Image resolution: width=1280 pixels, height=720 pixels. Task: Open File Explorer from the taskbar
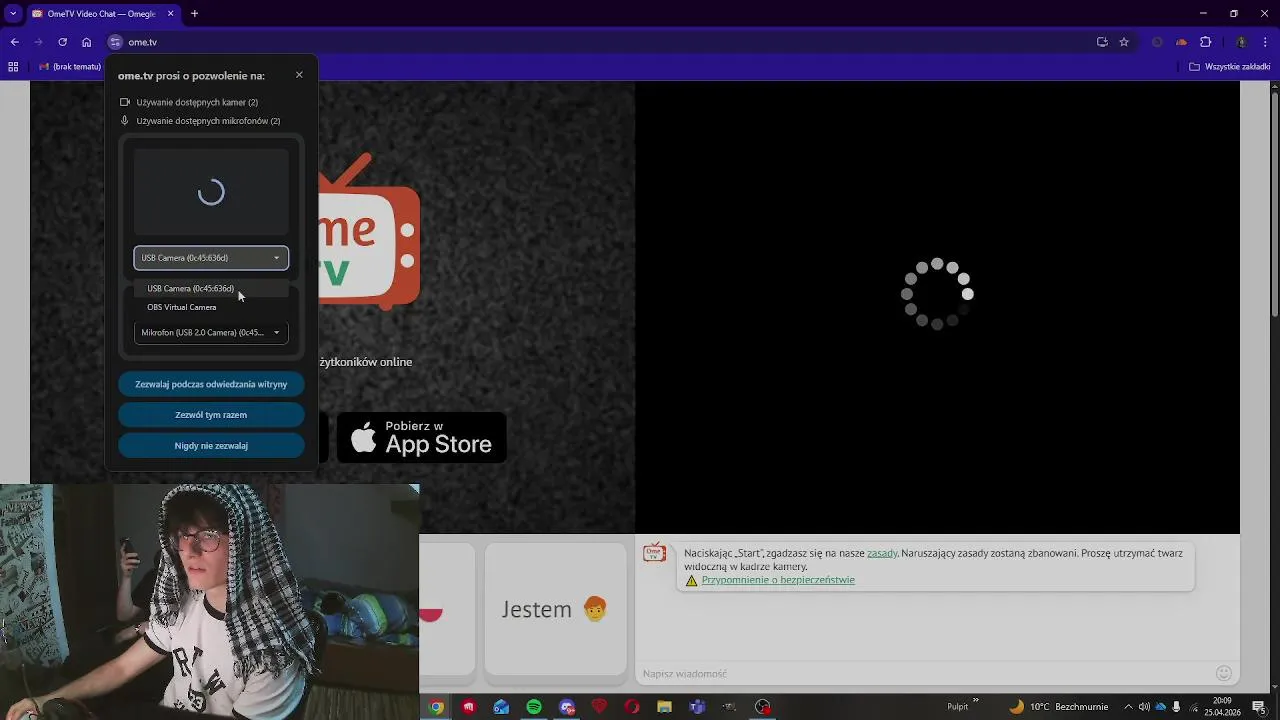click(x=664, y=707)
